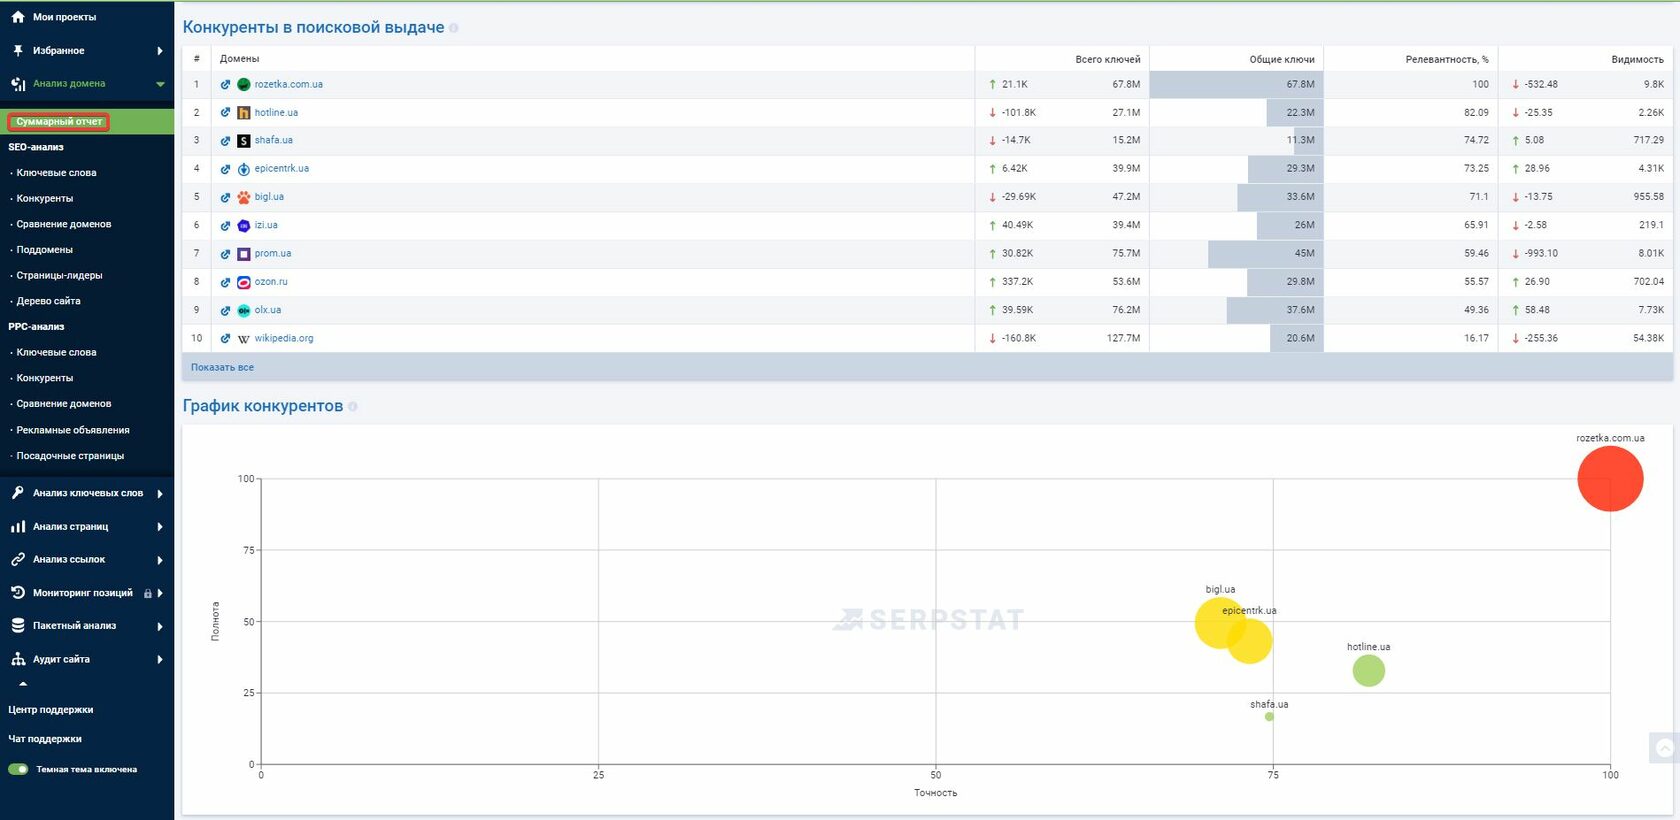Viewport: 1680px width, 820px height.
Task: Click the scroll-to-top arrow button
Action: click(x=1664, y=748)
